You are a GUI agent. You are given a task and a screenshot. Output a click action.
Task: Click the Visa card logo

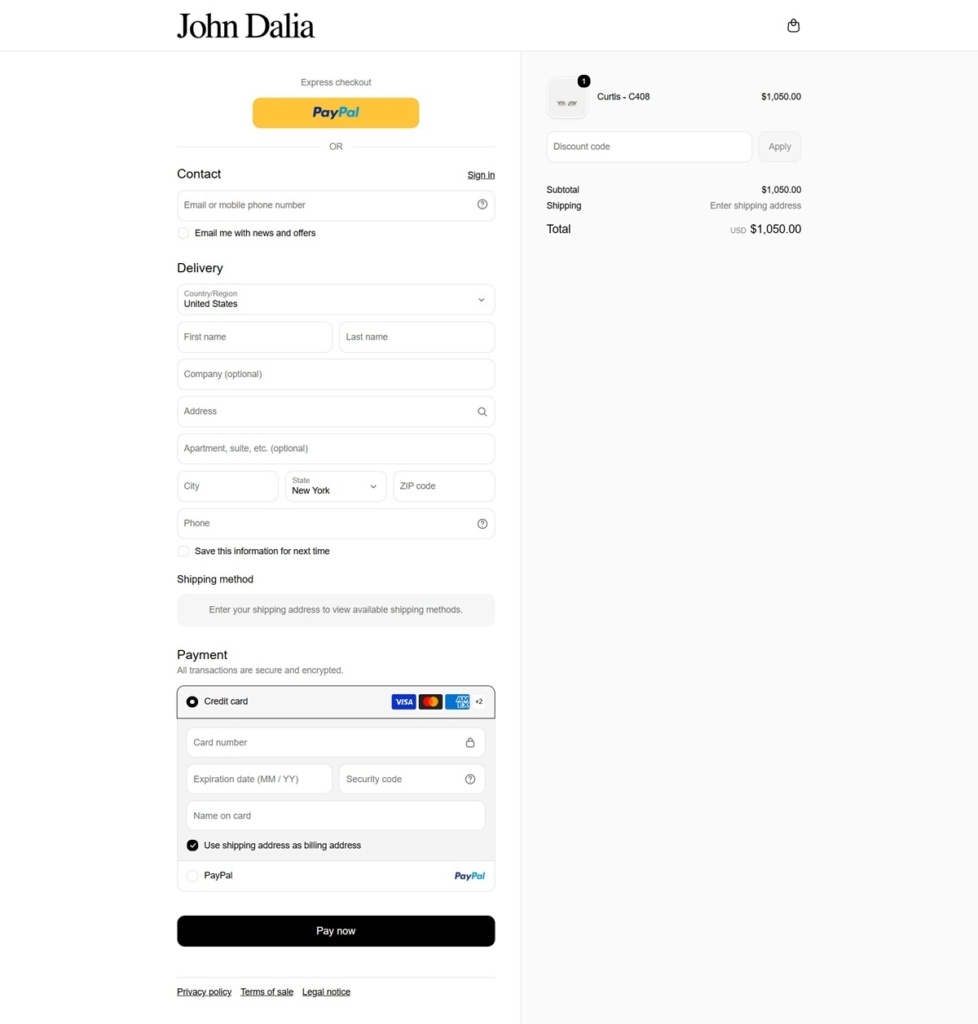tap(403, 701)
